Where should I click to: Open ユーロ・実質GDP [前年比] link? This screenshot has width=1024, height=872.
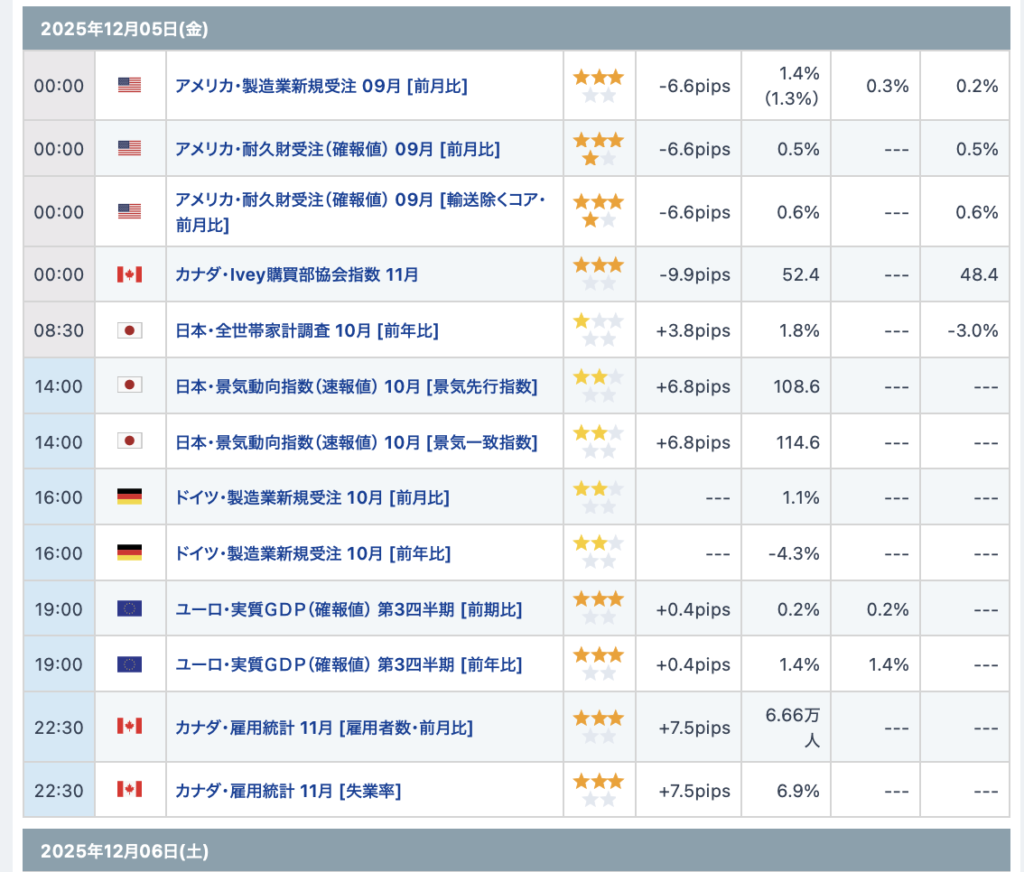[x=348, y=665]
